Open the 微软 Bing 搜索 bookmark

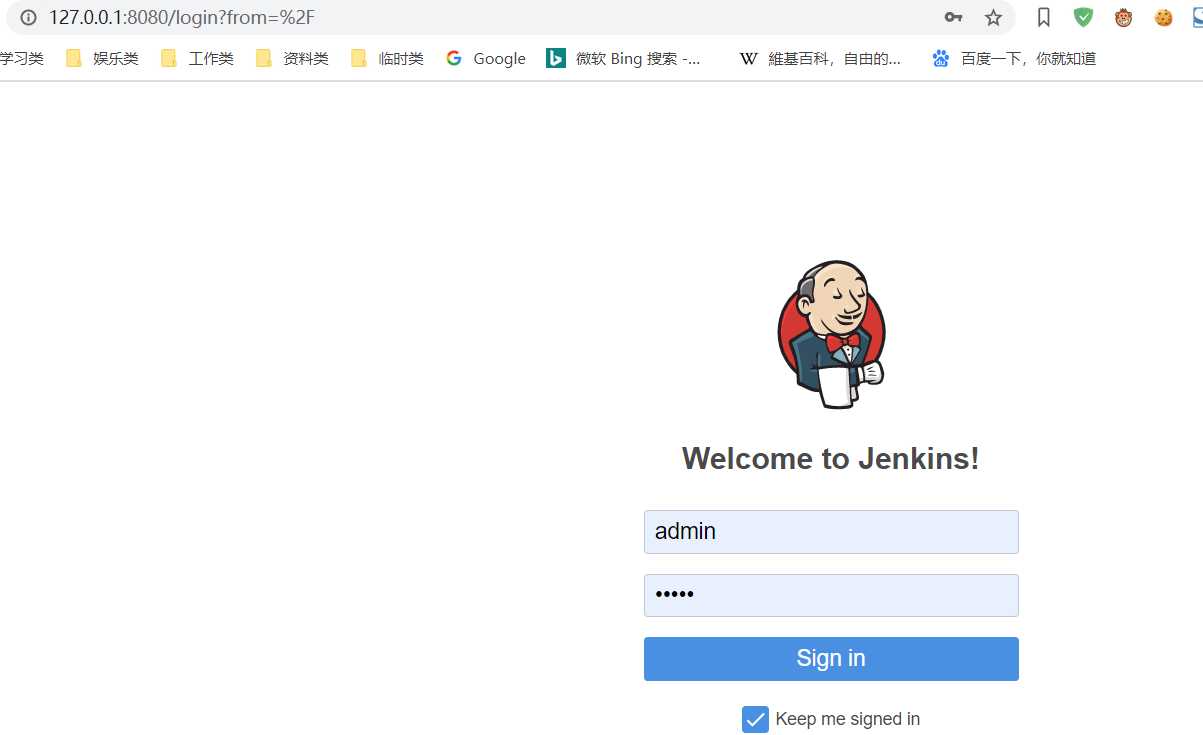[x=623, y=59]
